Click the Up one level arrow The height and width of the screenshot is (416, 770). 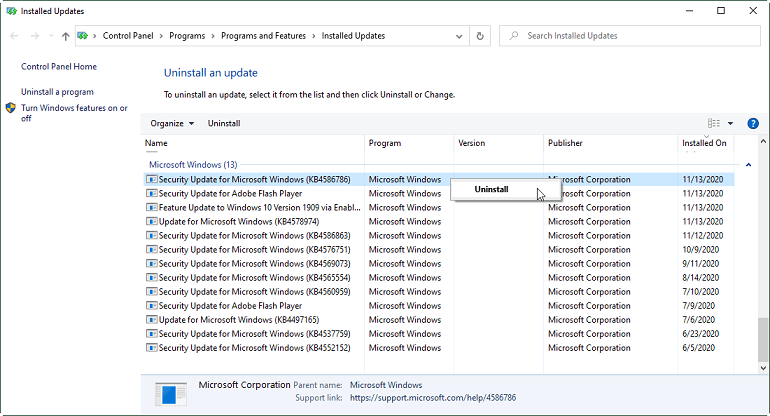click(x=66, y=36)
